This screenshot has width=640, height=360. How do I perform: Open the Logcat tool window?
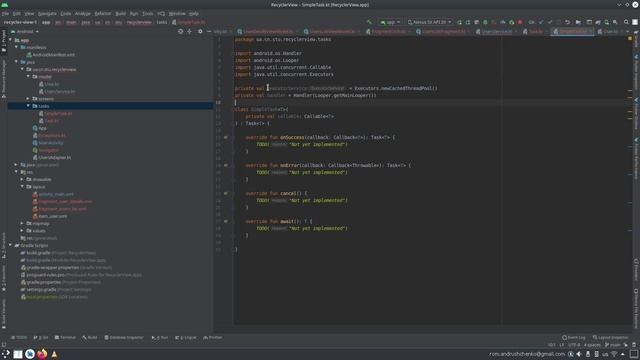(186, 338)
